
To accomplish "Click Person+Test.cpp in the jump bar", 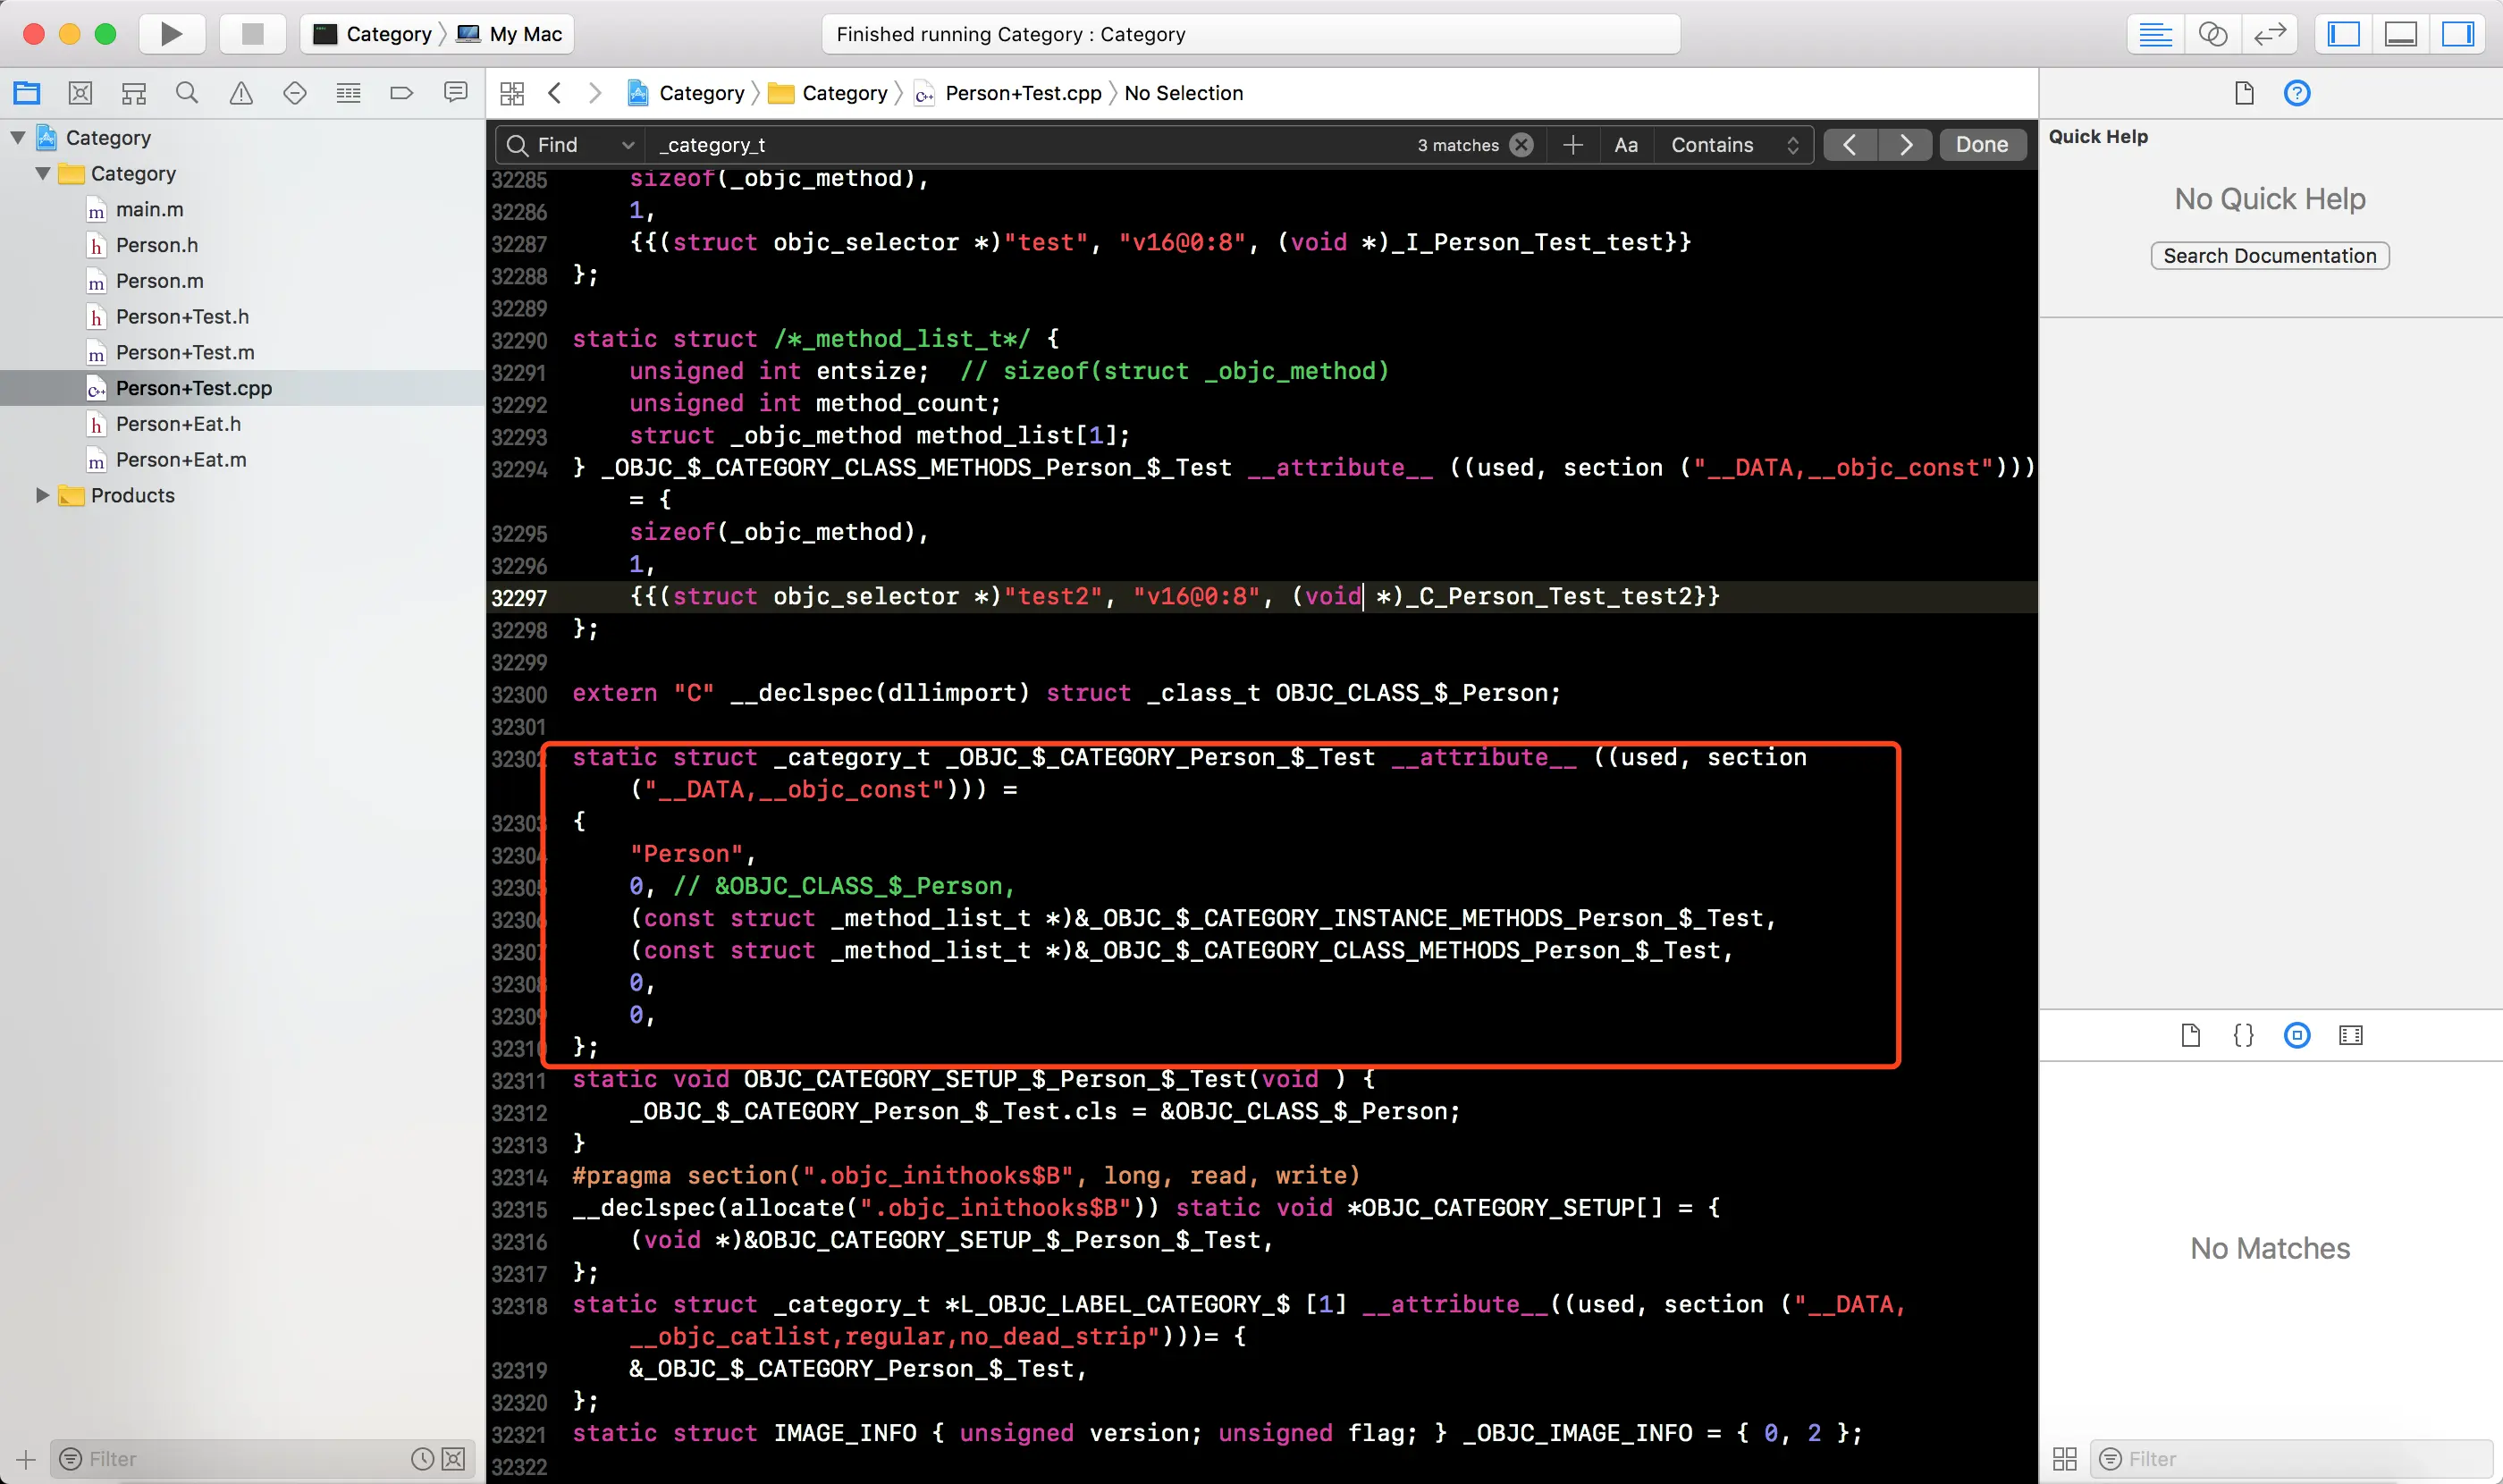I will [1022, 93].
